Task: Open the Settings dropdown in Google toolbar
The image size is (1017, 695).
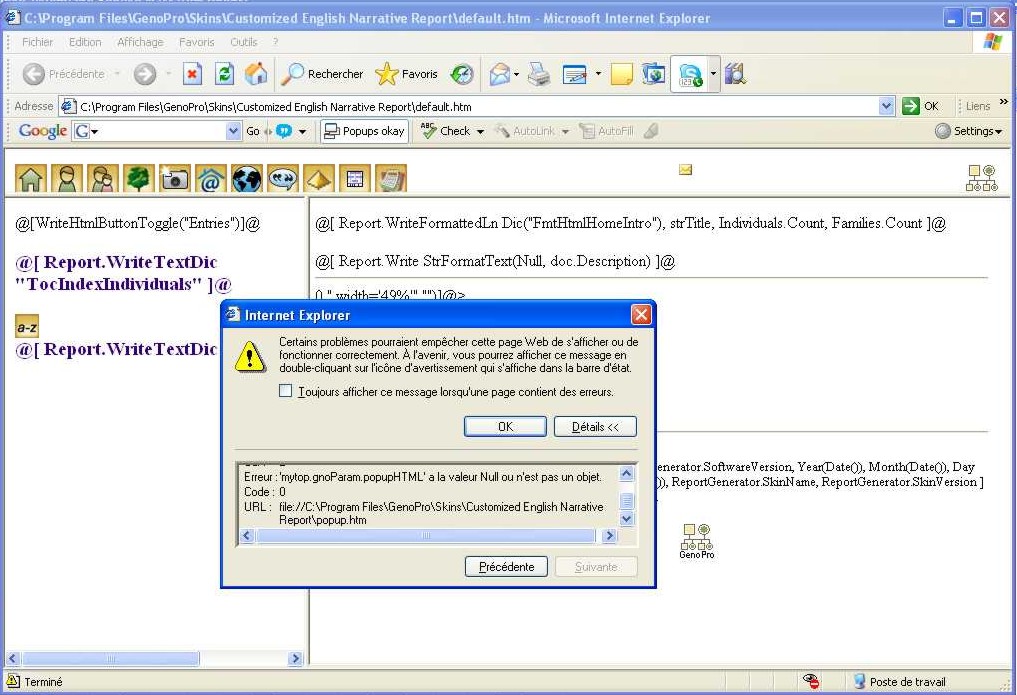Action: [969, 131]
